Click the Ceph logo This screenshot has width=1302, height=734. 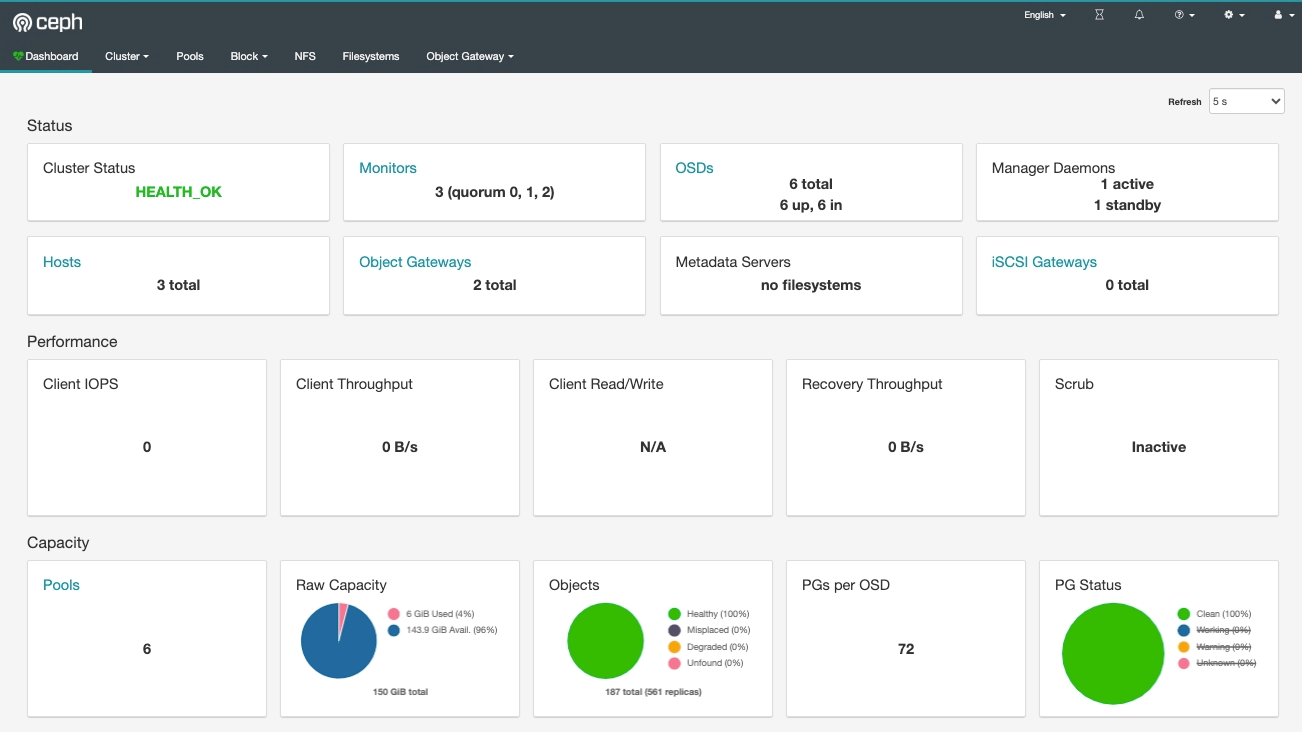[x=47, y=23]
